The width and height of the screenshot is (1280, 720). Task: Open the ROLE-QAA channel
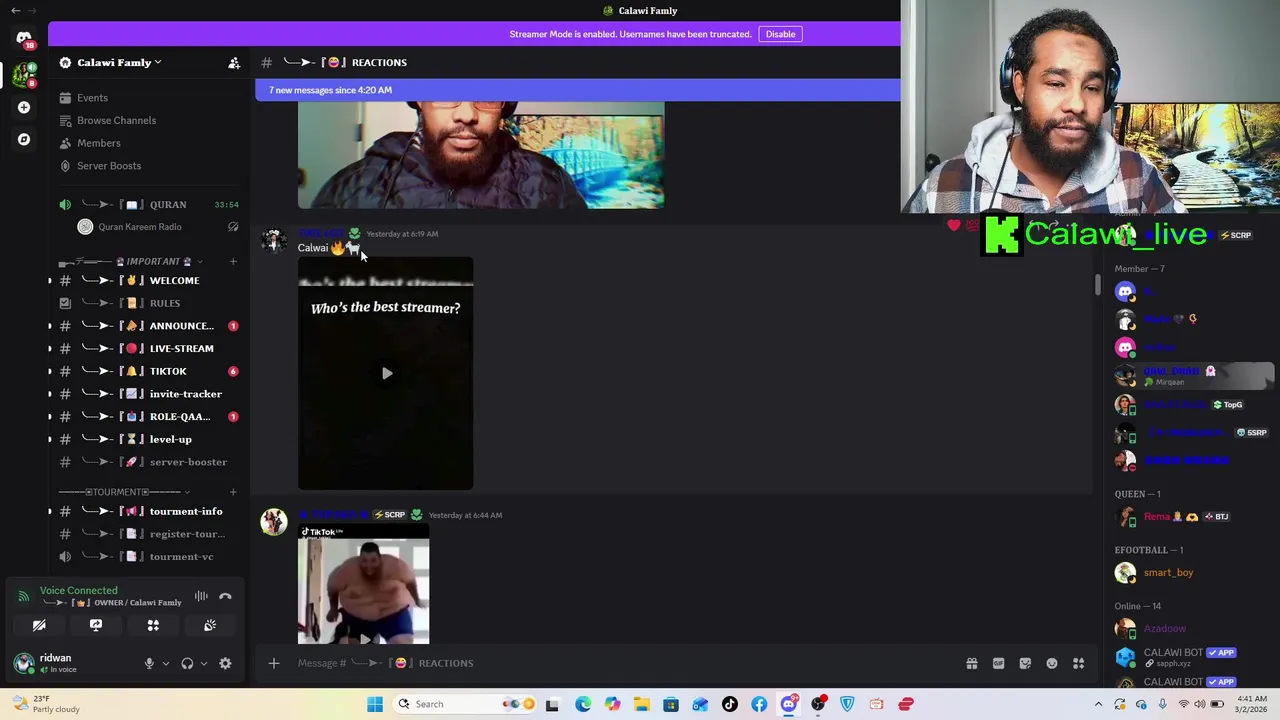point(150,417)
